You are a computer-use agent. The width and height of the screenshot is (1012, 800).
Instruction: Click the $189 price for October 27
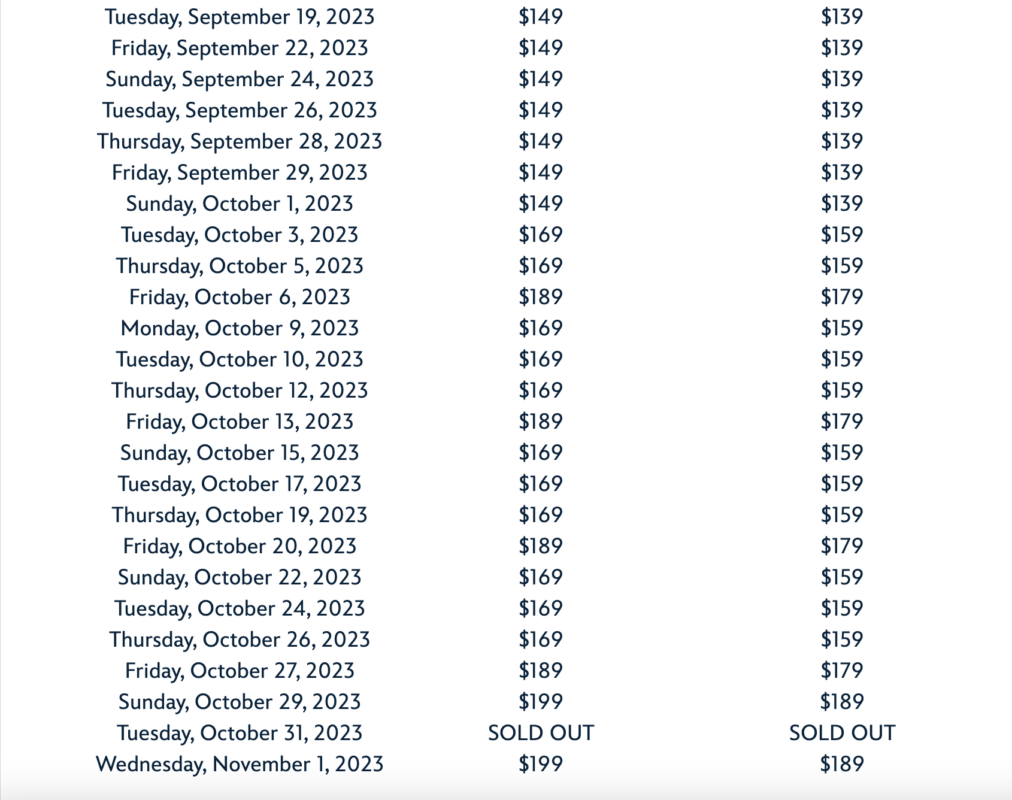[540, 670]
